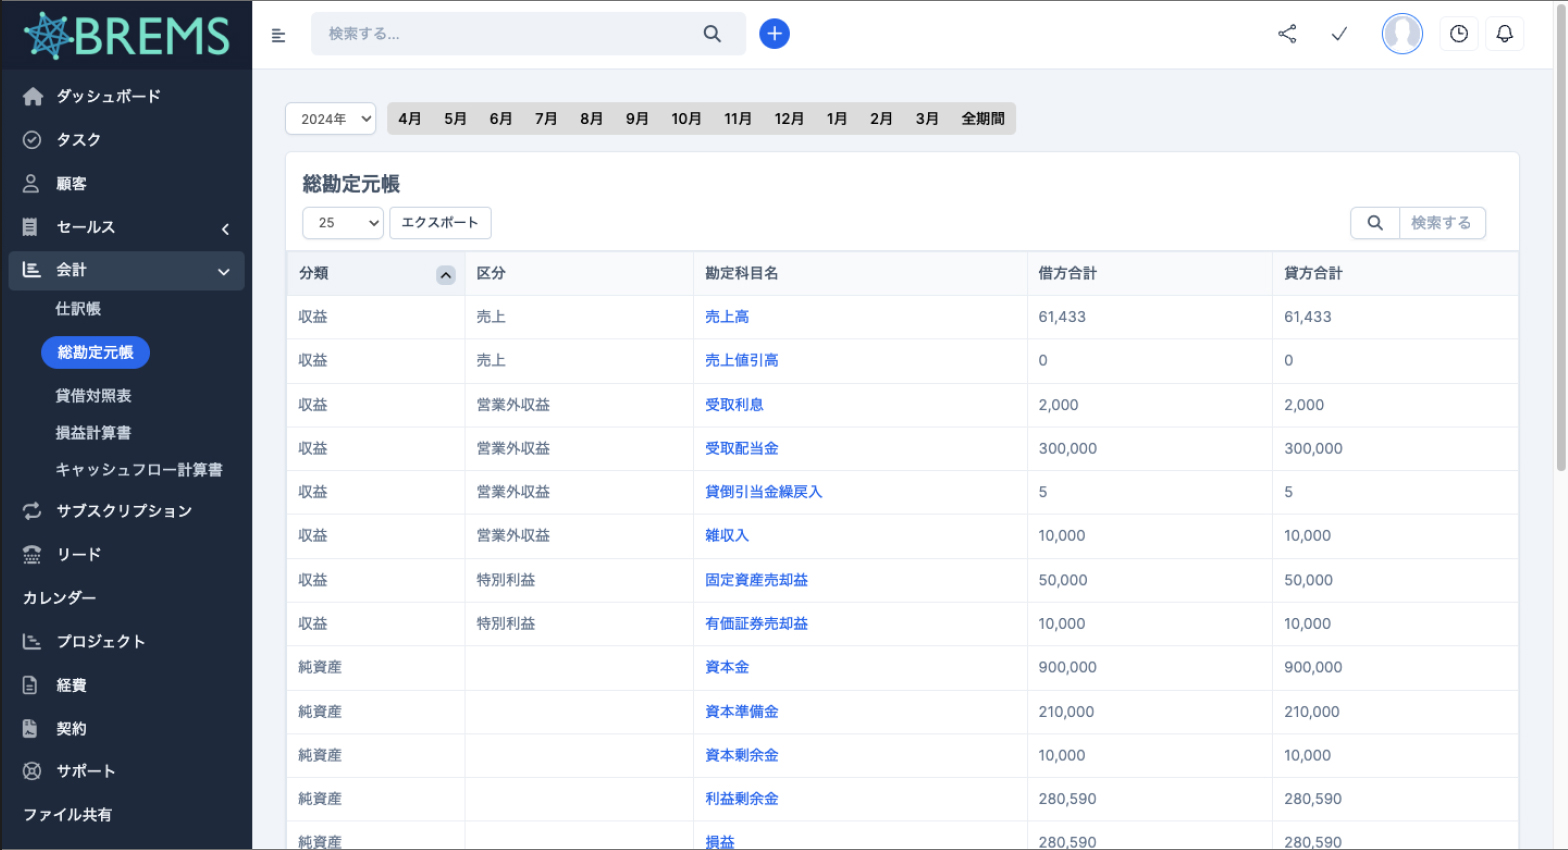
Task: Open ファイル共有 in the sidebar
Action: [67, 815]
